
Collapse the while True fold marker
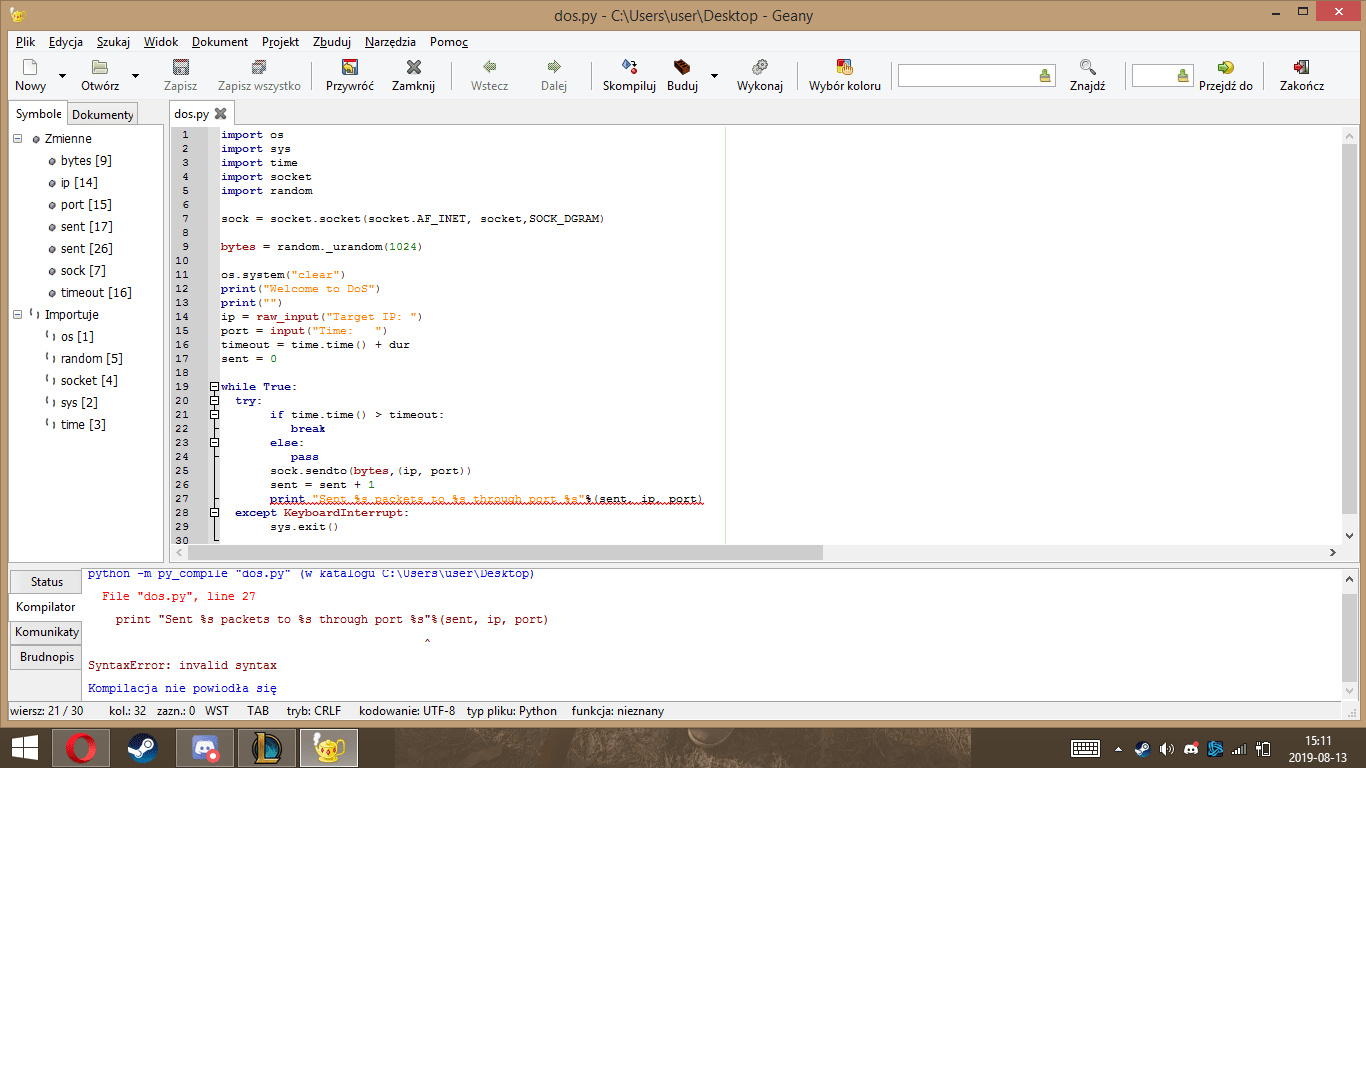214,387
